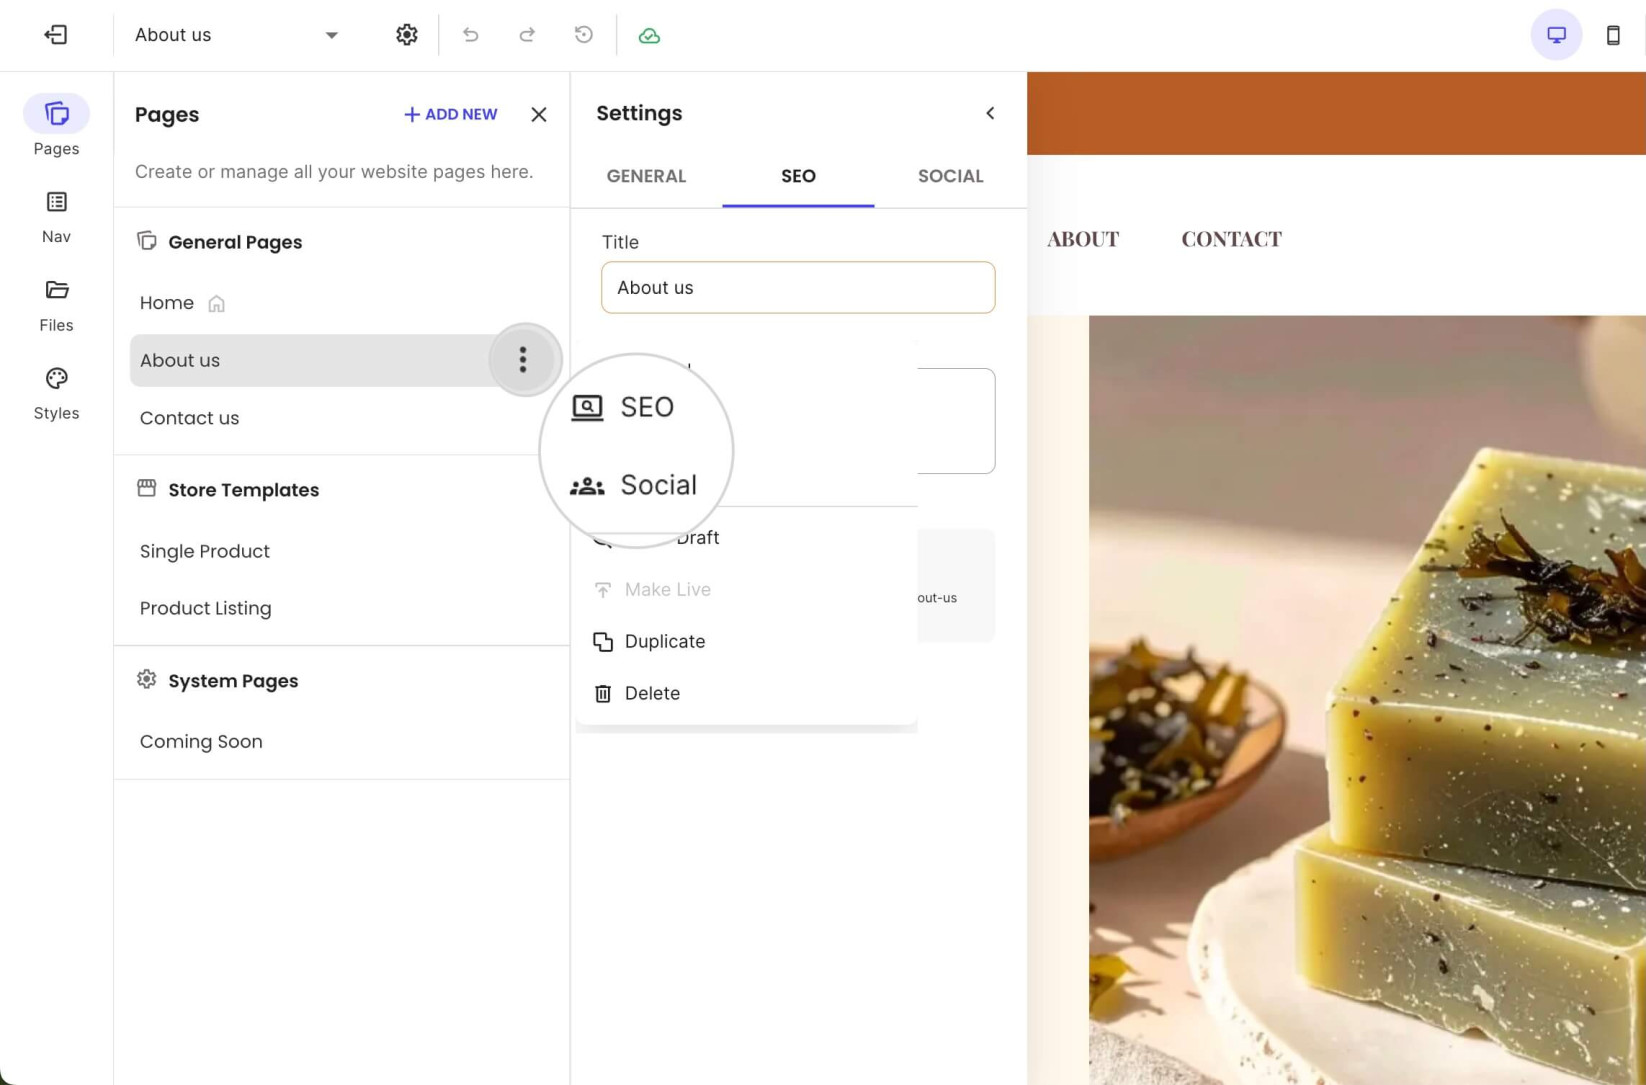
Task: Click the CONTACT link in site preview
Action: [x=1231, y=239]
